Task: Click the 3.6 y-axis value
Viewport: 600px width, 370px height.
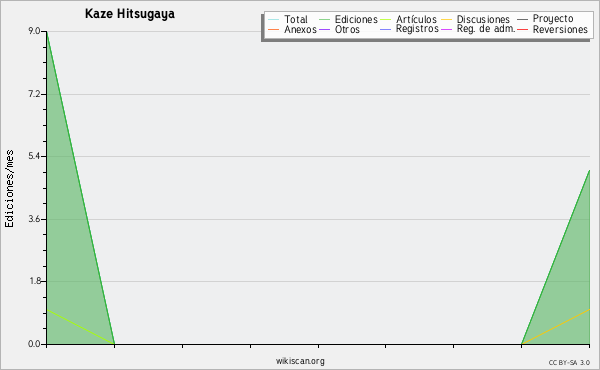Action: click(x=34, y=219)
